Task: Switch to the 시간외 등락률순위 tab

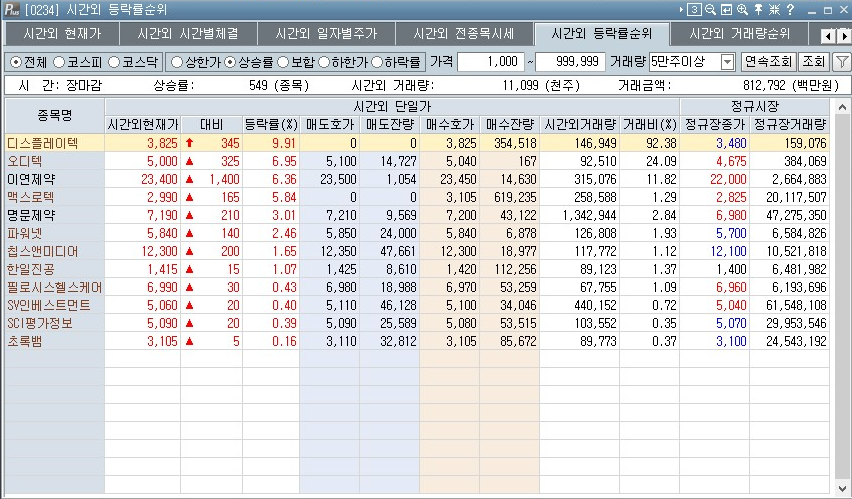Action: pos(602,34)
